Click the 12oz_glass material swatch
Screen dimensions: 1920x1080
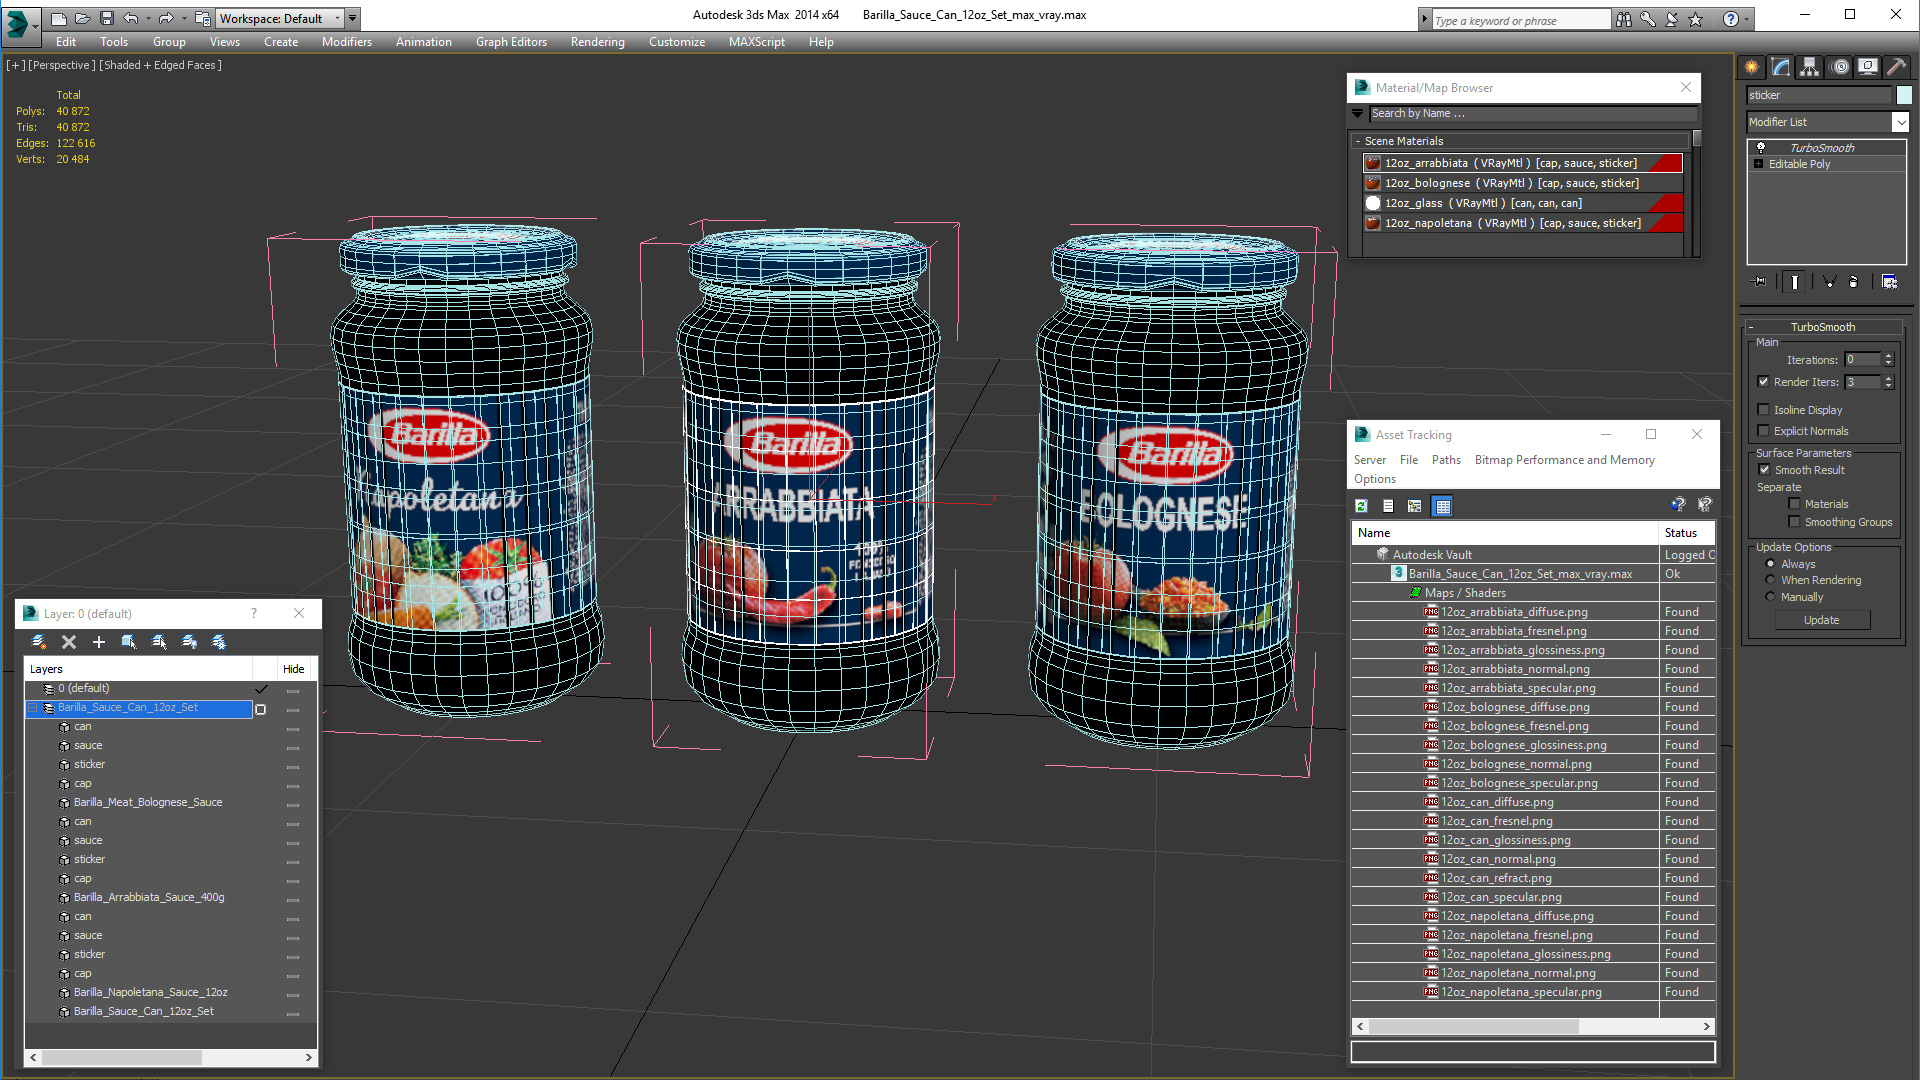pyautogui.click(x=1373, y=203)
